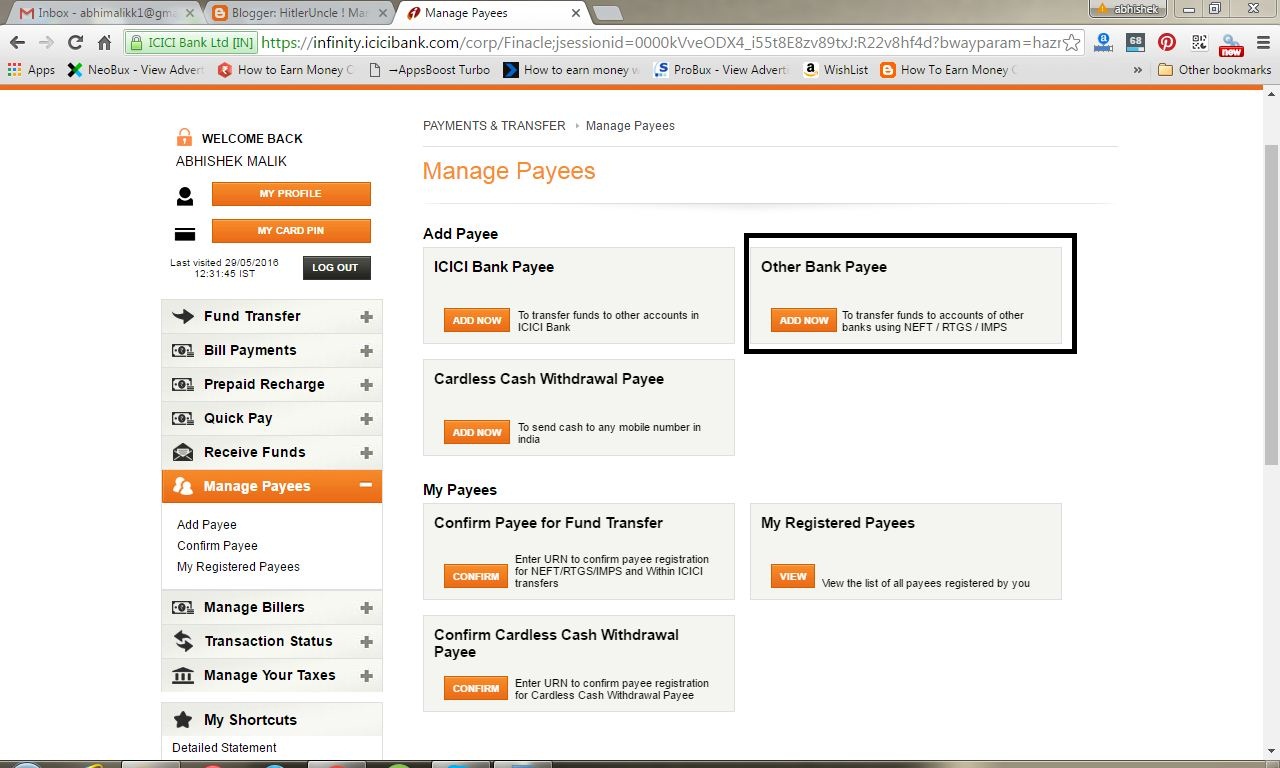Click the Transaction Status arrows icon
The image size is (1280, 768).
[x=183, y=641]
